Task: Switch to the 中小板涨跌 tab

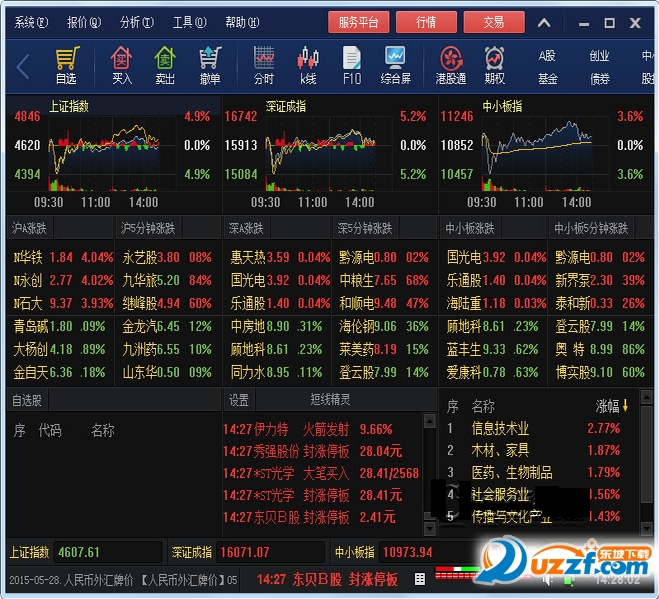Action: (470, 228)
